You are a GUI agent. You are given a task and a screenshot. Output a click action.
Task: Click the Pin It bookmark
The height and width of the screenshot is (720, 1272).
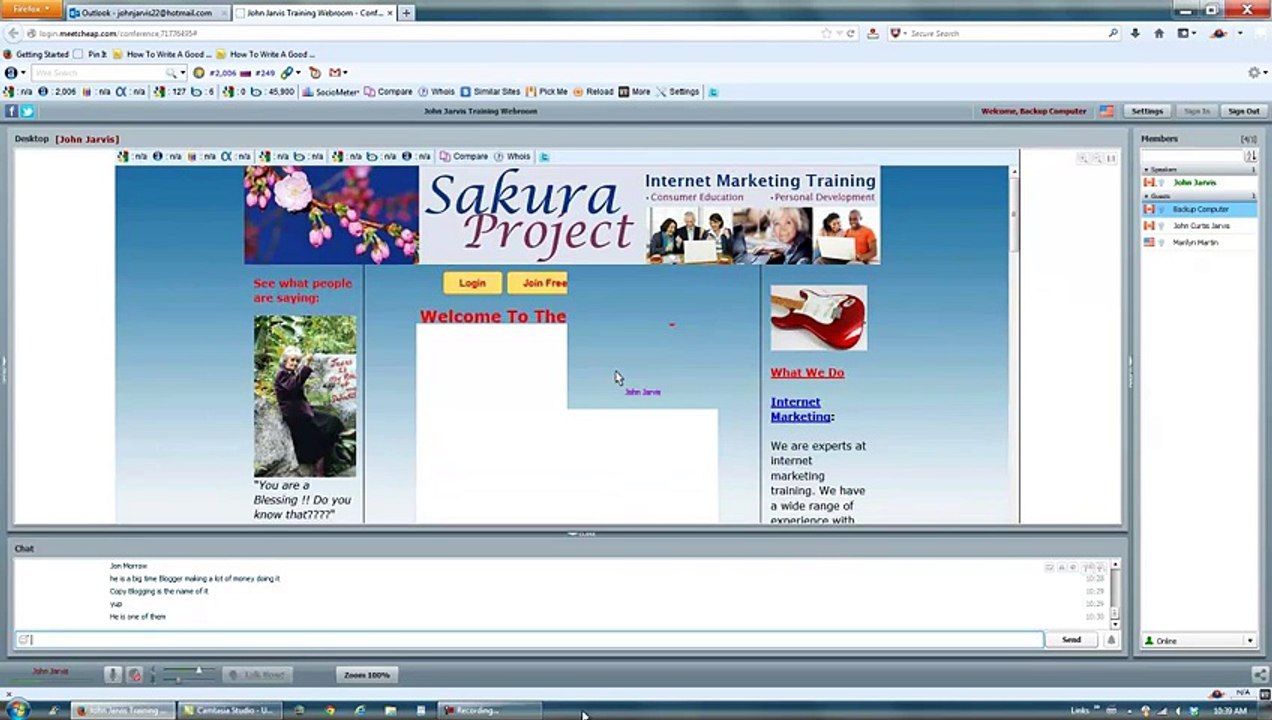(x=91, y=54)
